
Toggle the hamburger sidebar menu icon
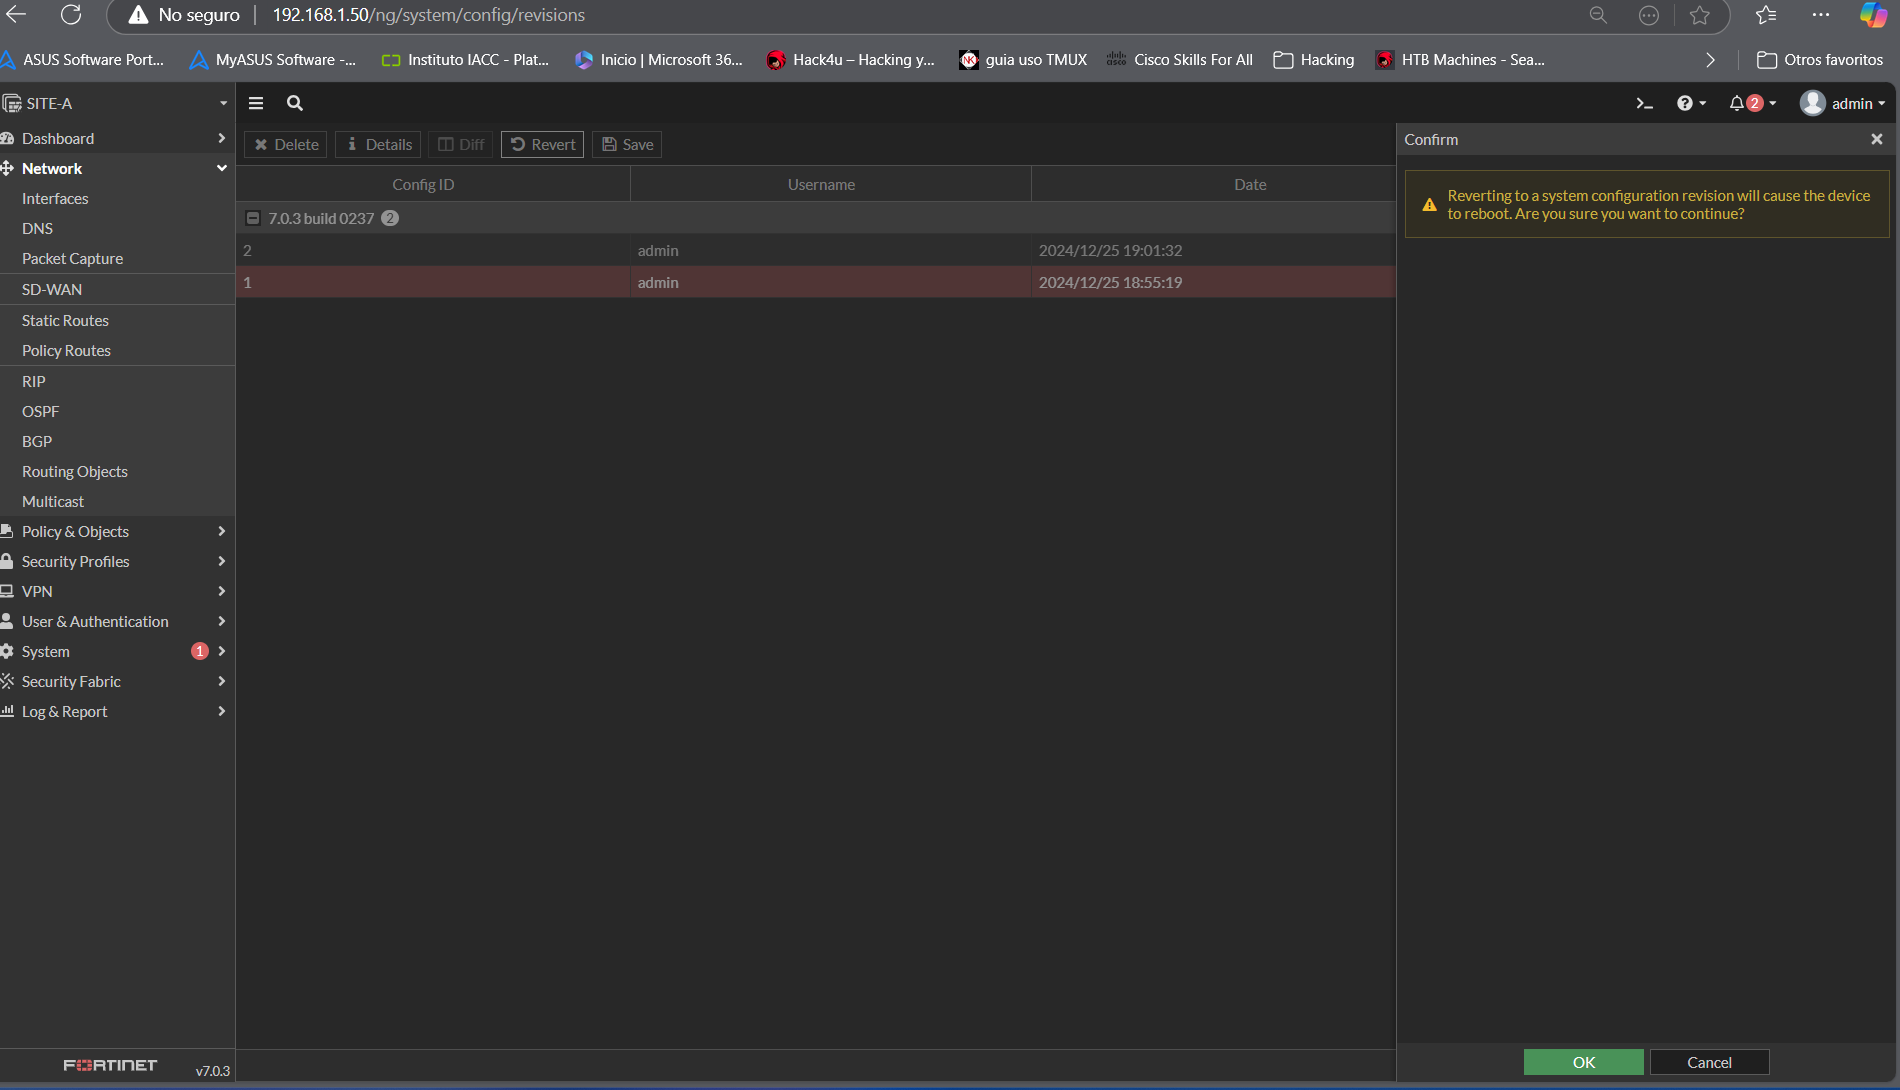(256, 103)
